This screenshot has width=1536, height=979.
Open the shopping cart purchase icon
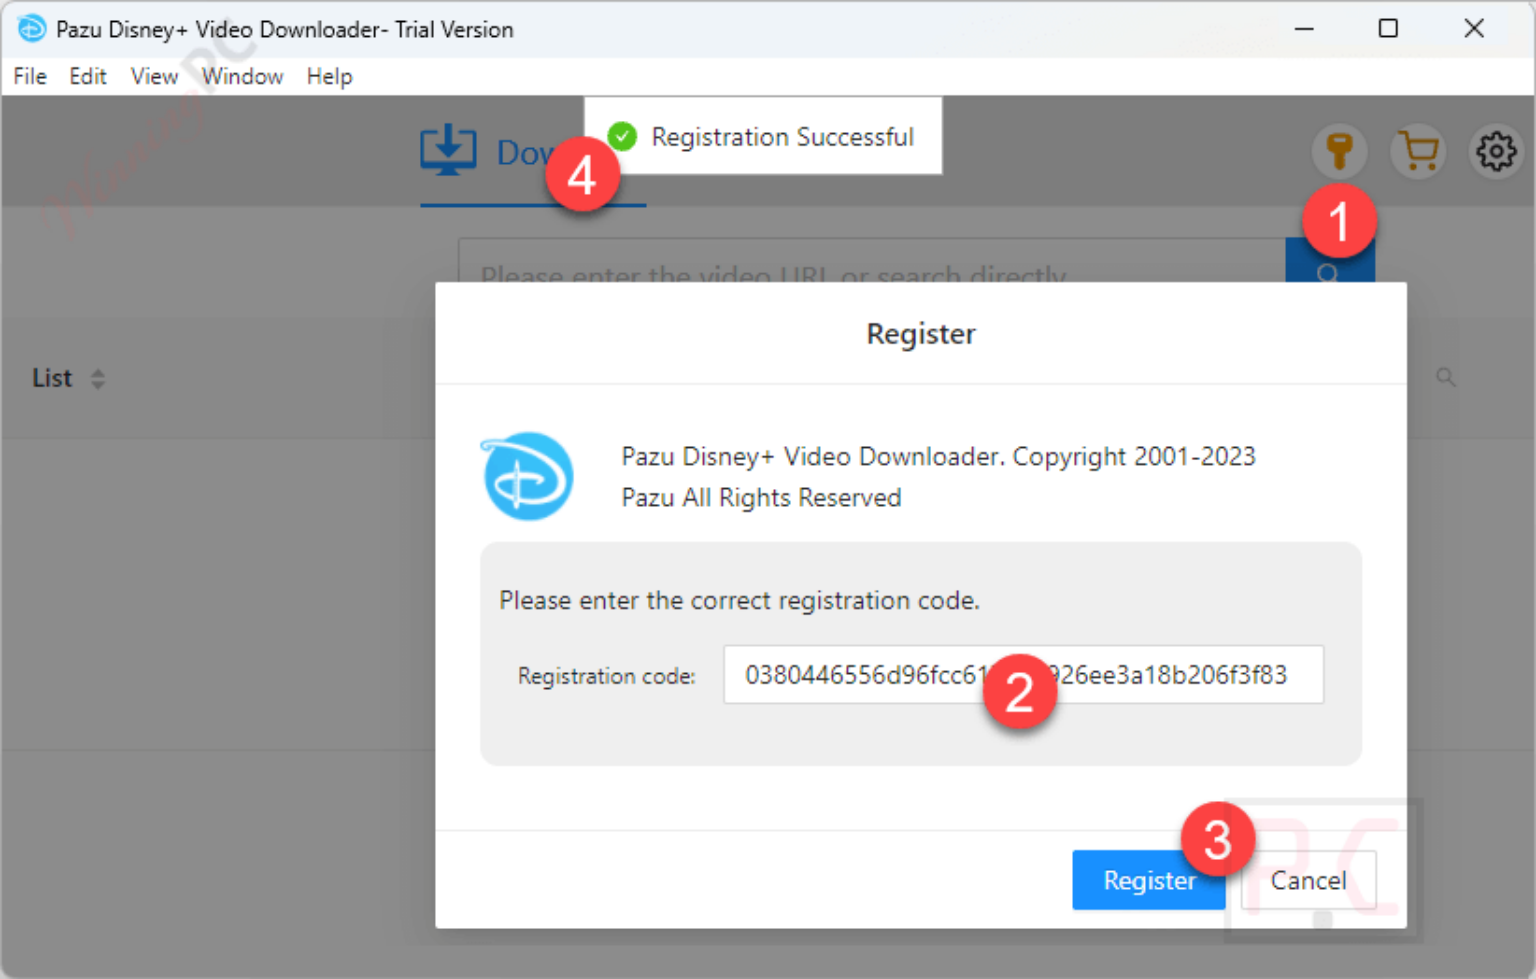(1418, 152)
